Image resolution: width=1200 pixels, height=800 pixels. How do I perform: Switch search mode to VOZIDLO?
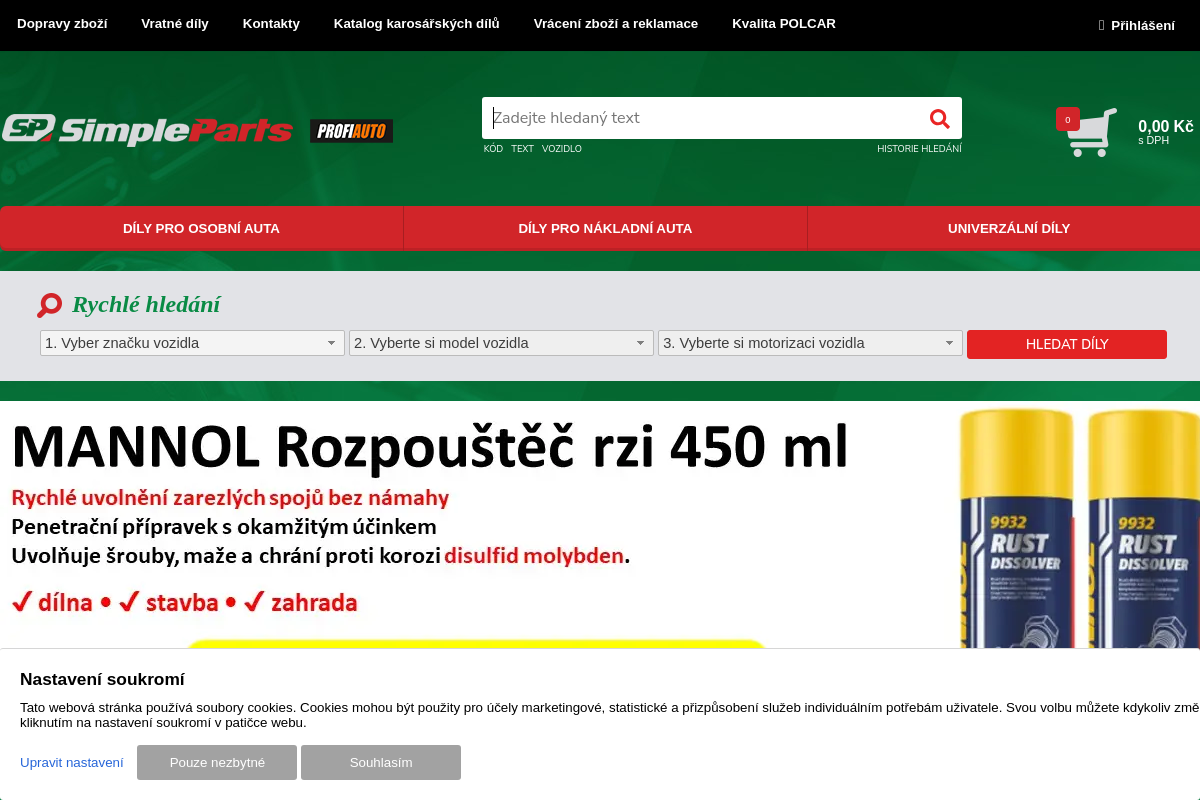click(562, 148)
